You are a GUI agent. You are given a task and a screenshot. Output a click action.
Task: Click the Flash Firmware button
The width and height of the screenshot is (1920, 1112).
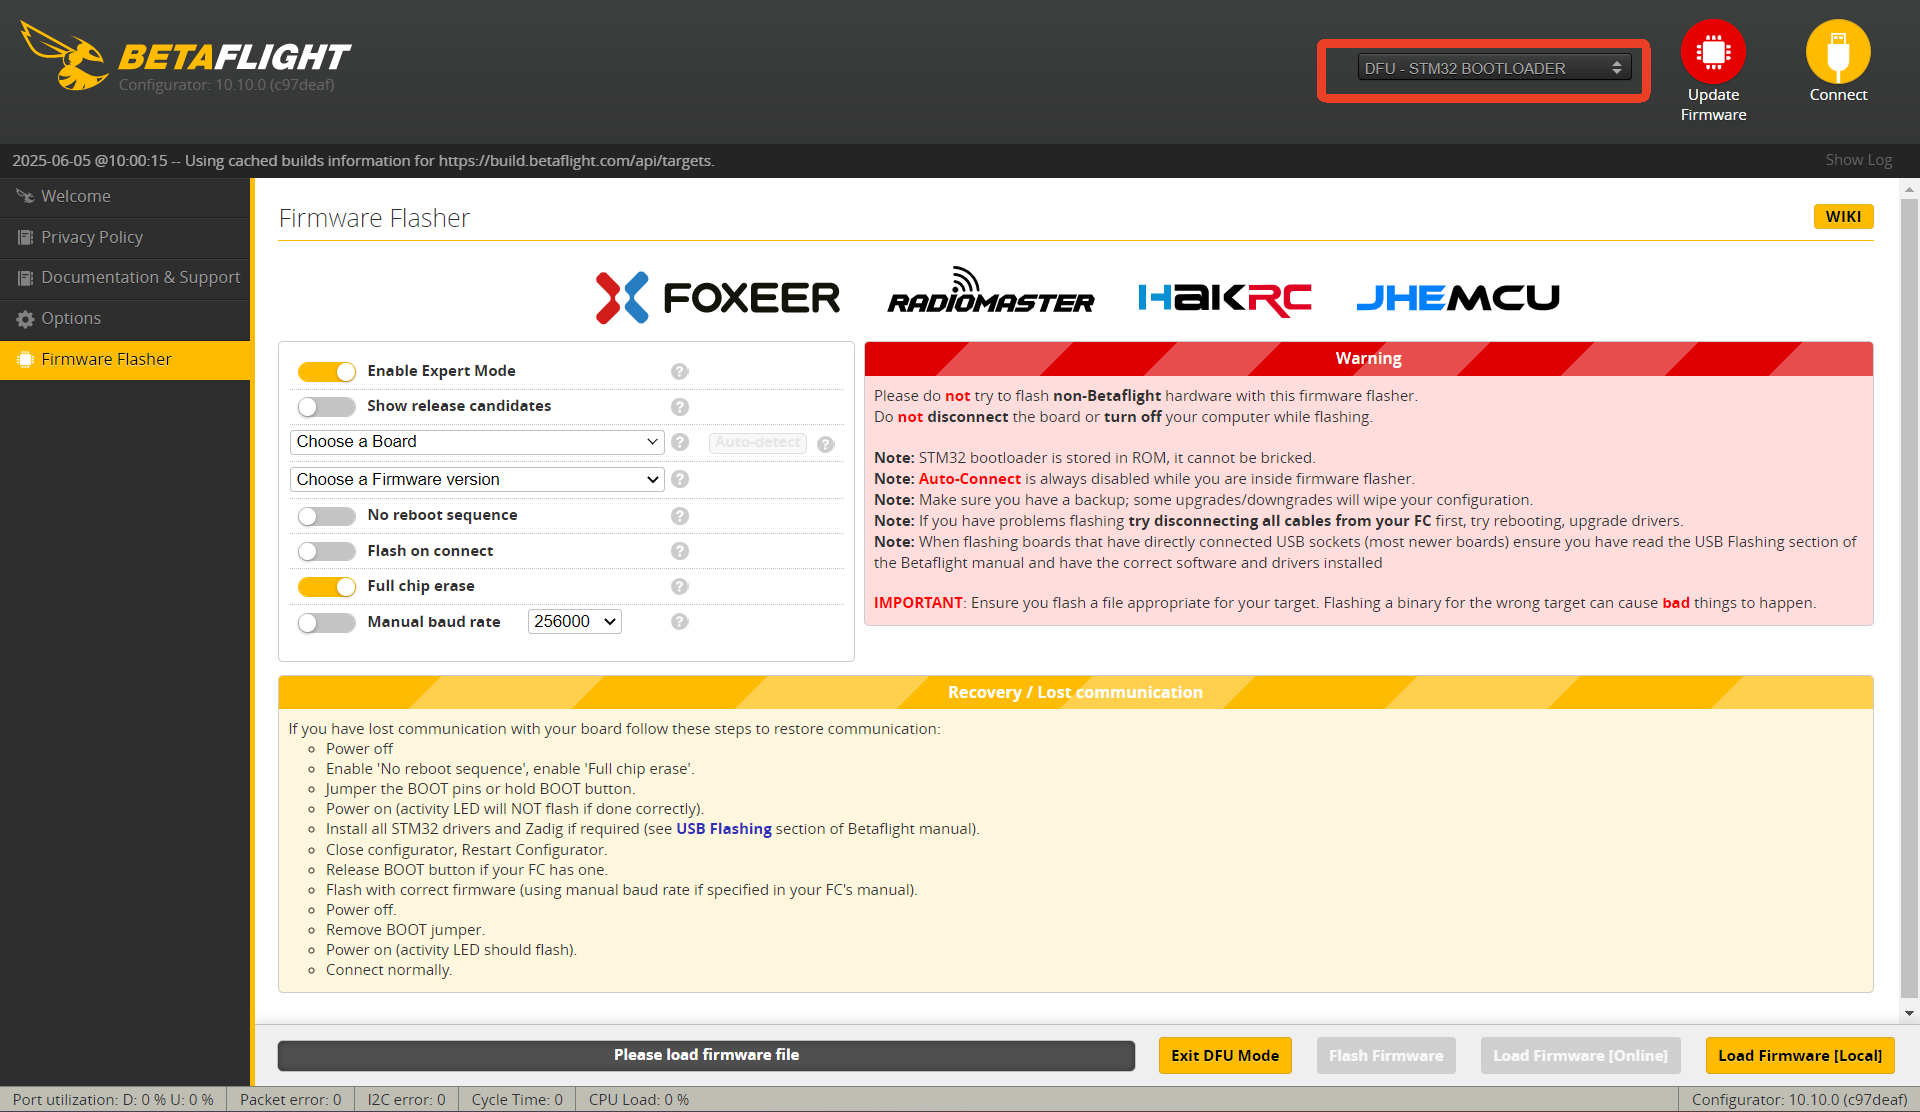(x=1386, y=1056)
